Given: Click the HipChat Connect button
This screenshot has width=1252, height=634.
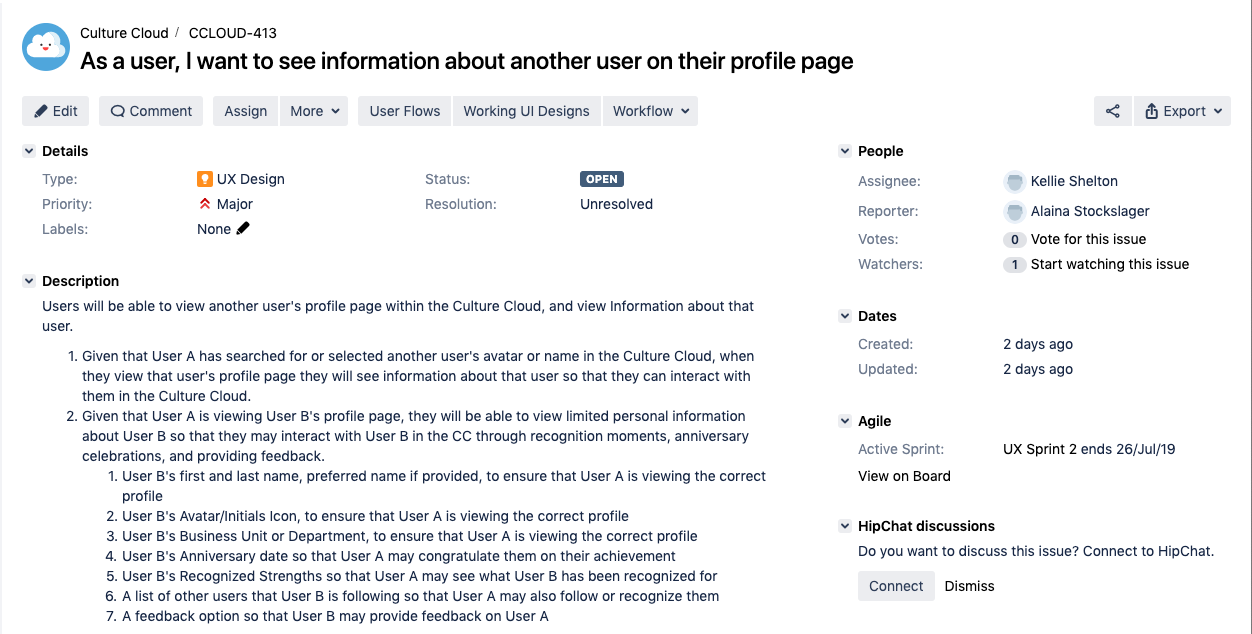Looking at the screenshot, I should (x=896, y=586).
